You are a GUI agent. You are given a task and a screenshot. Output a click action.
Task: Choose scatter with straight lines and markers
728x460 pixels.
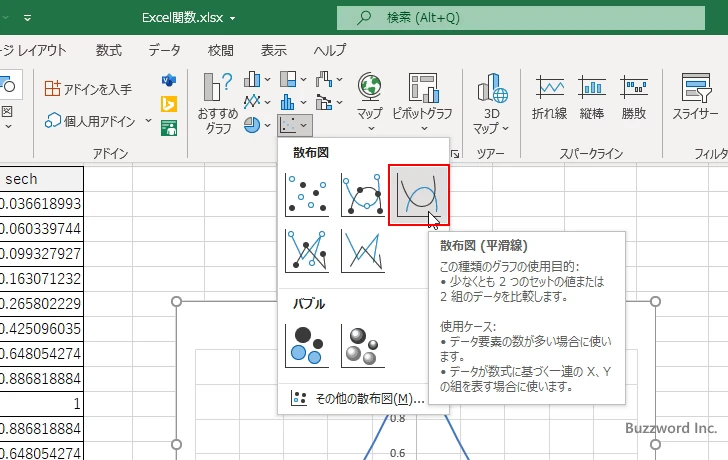click(x=307, y=251)
